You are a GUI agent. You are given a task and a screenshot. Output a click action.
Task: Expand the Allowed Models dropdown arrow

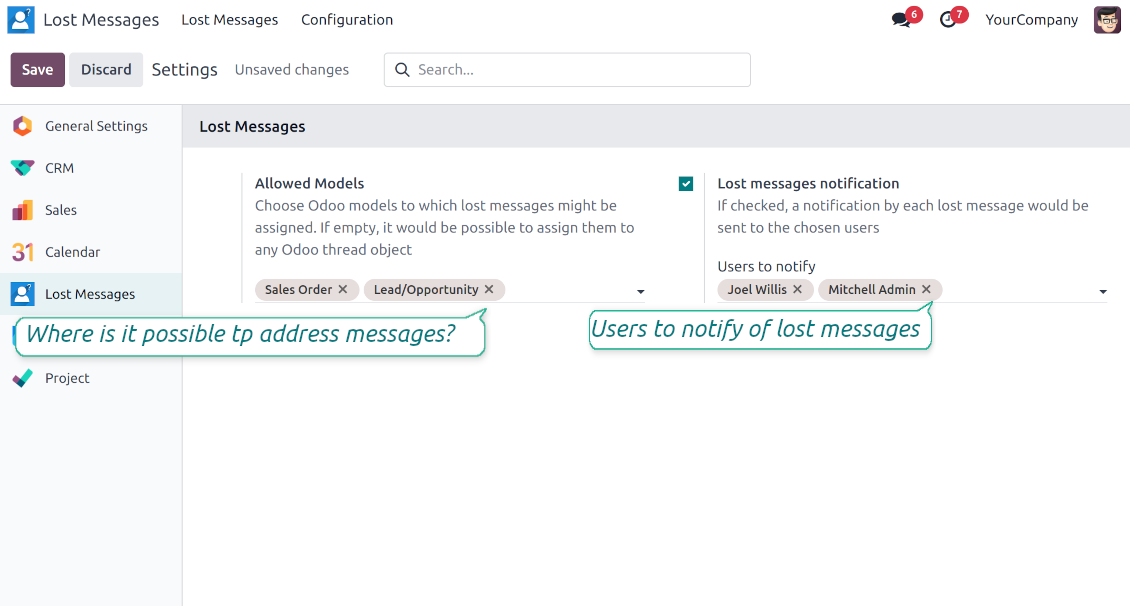click(x=640, y=292)
